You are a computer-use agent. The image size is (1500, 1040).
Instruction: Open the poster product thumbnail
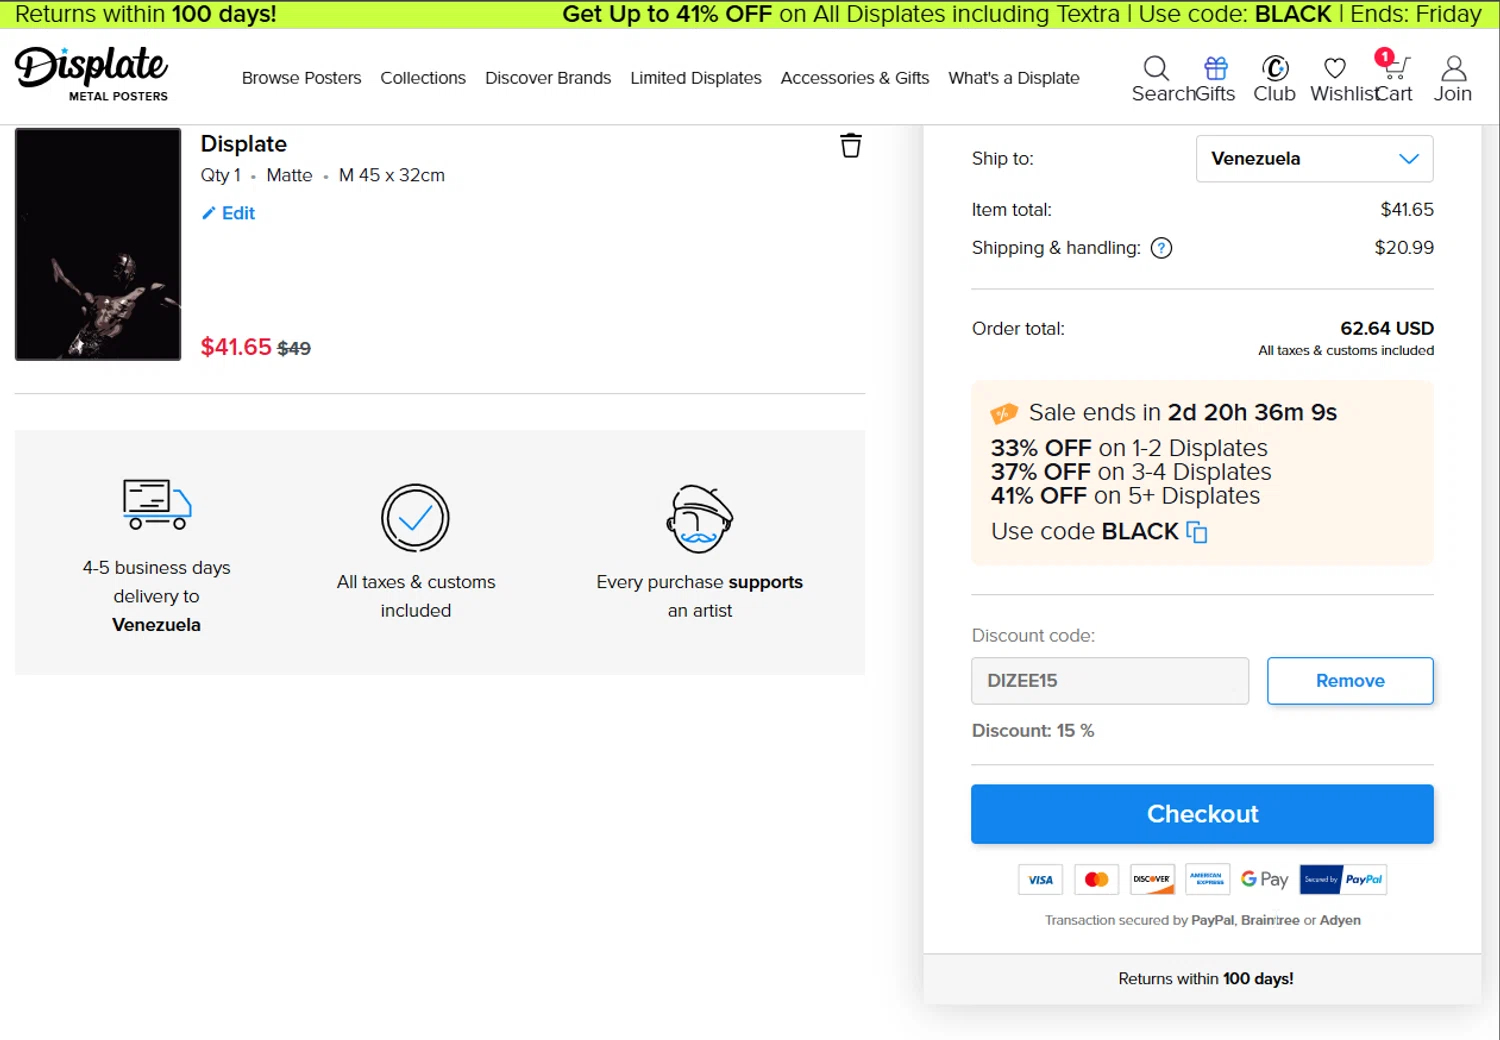pyautogui.click(x=98, y=244)
